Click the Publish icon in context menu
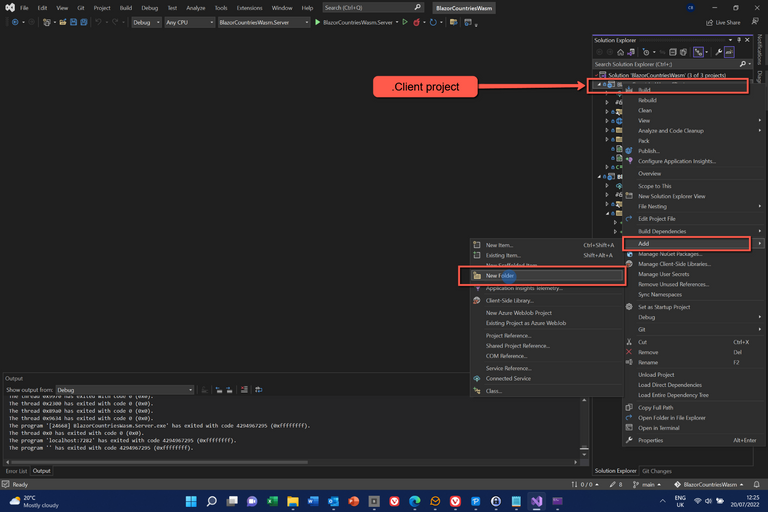This screenshot has width=768, height=512. pyautogui.click(x=629, y=151)
